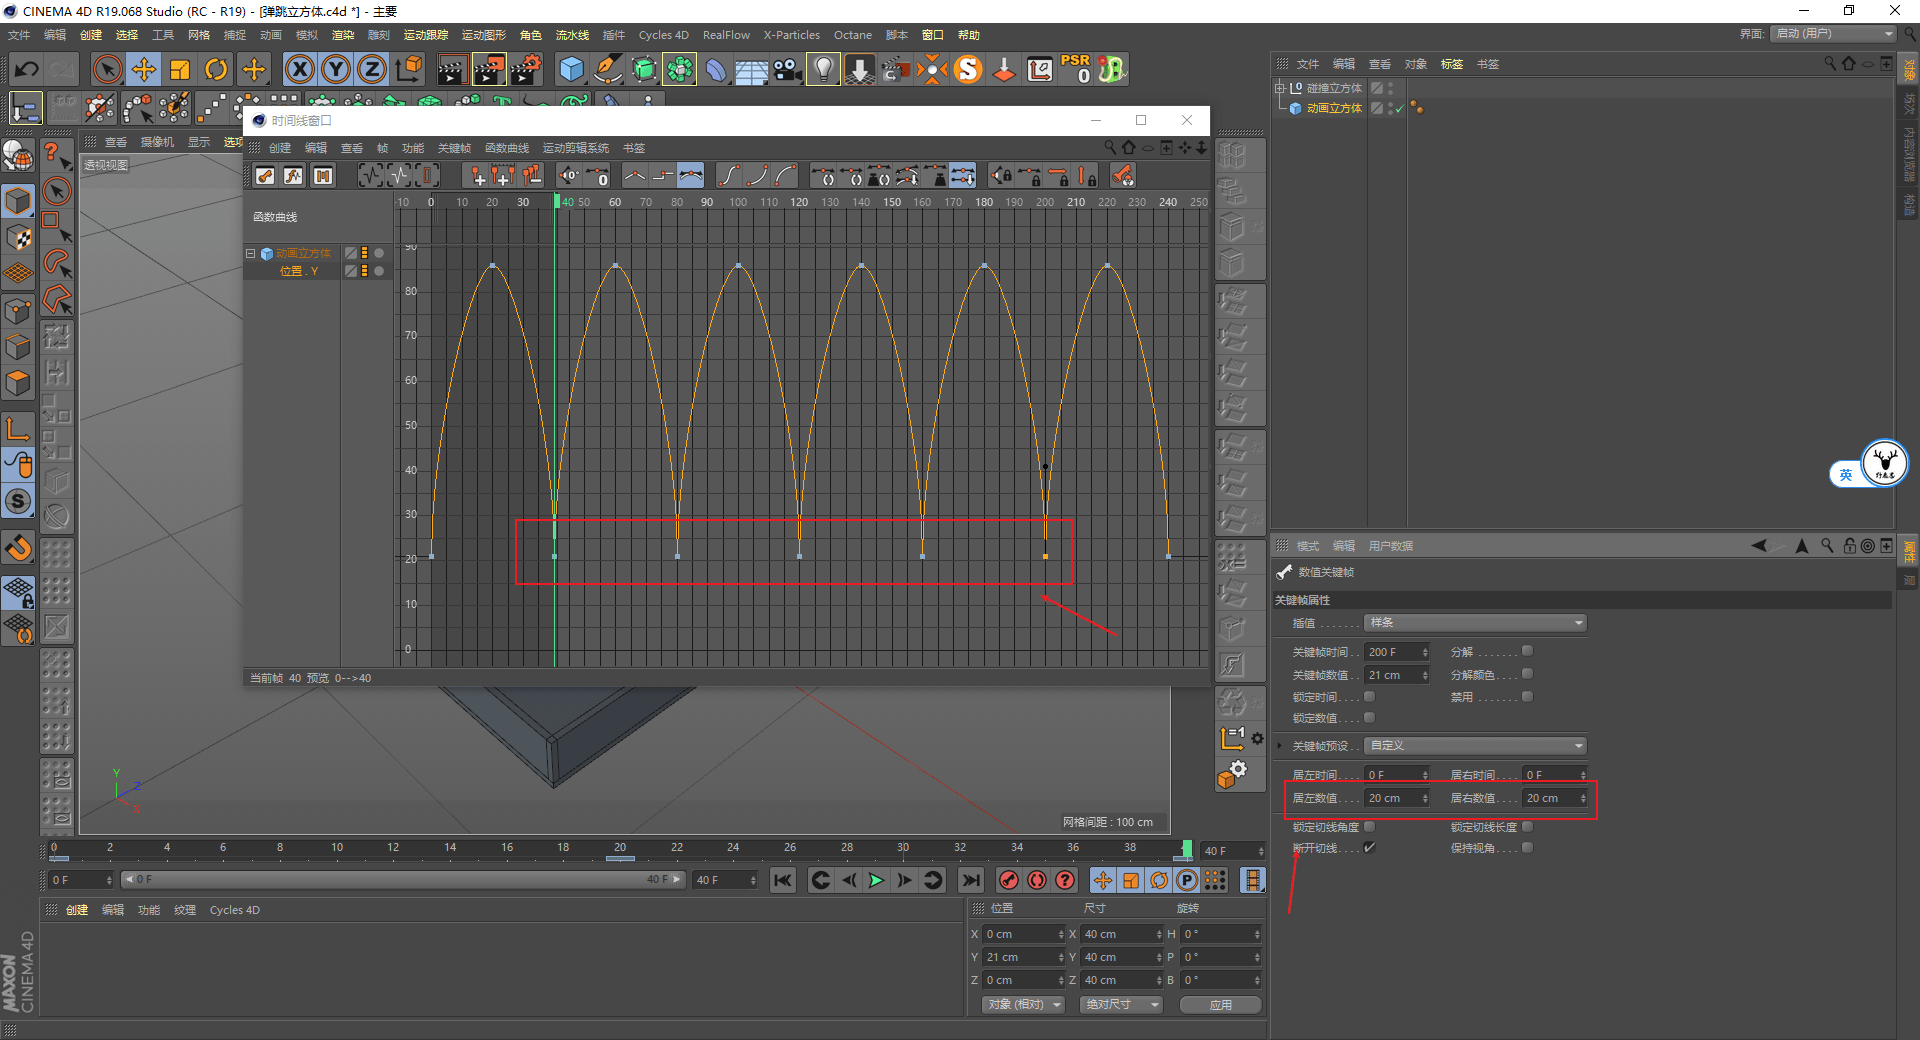Enable the 锁定切线角度 checkbox
Screen dimensions: 1920x1040
[1370, 827]
